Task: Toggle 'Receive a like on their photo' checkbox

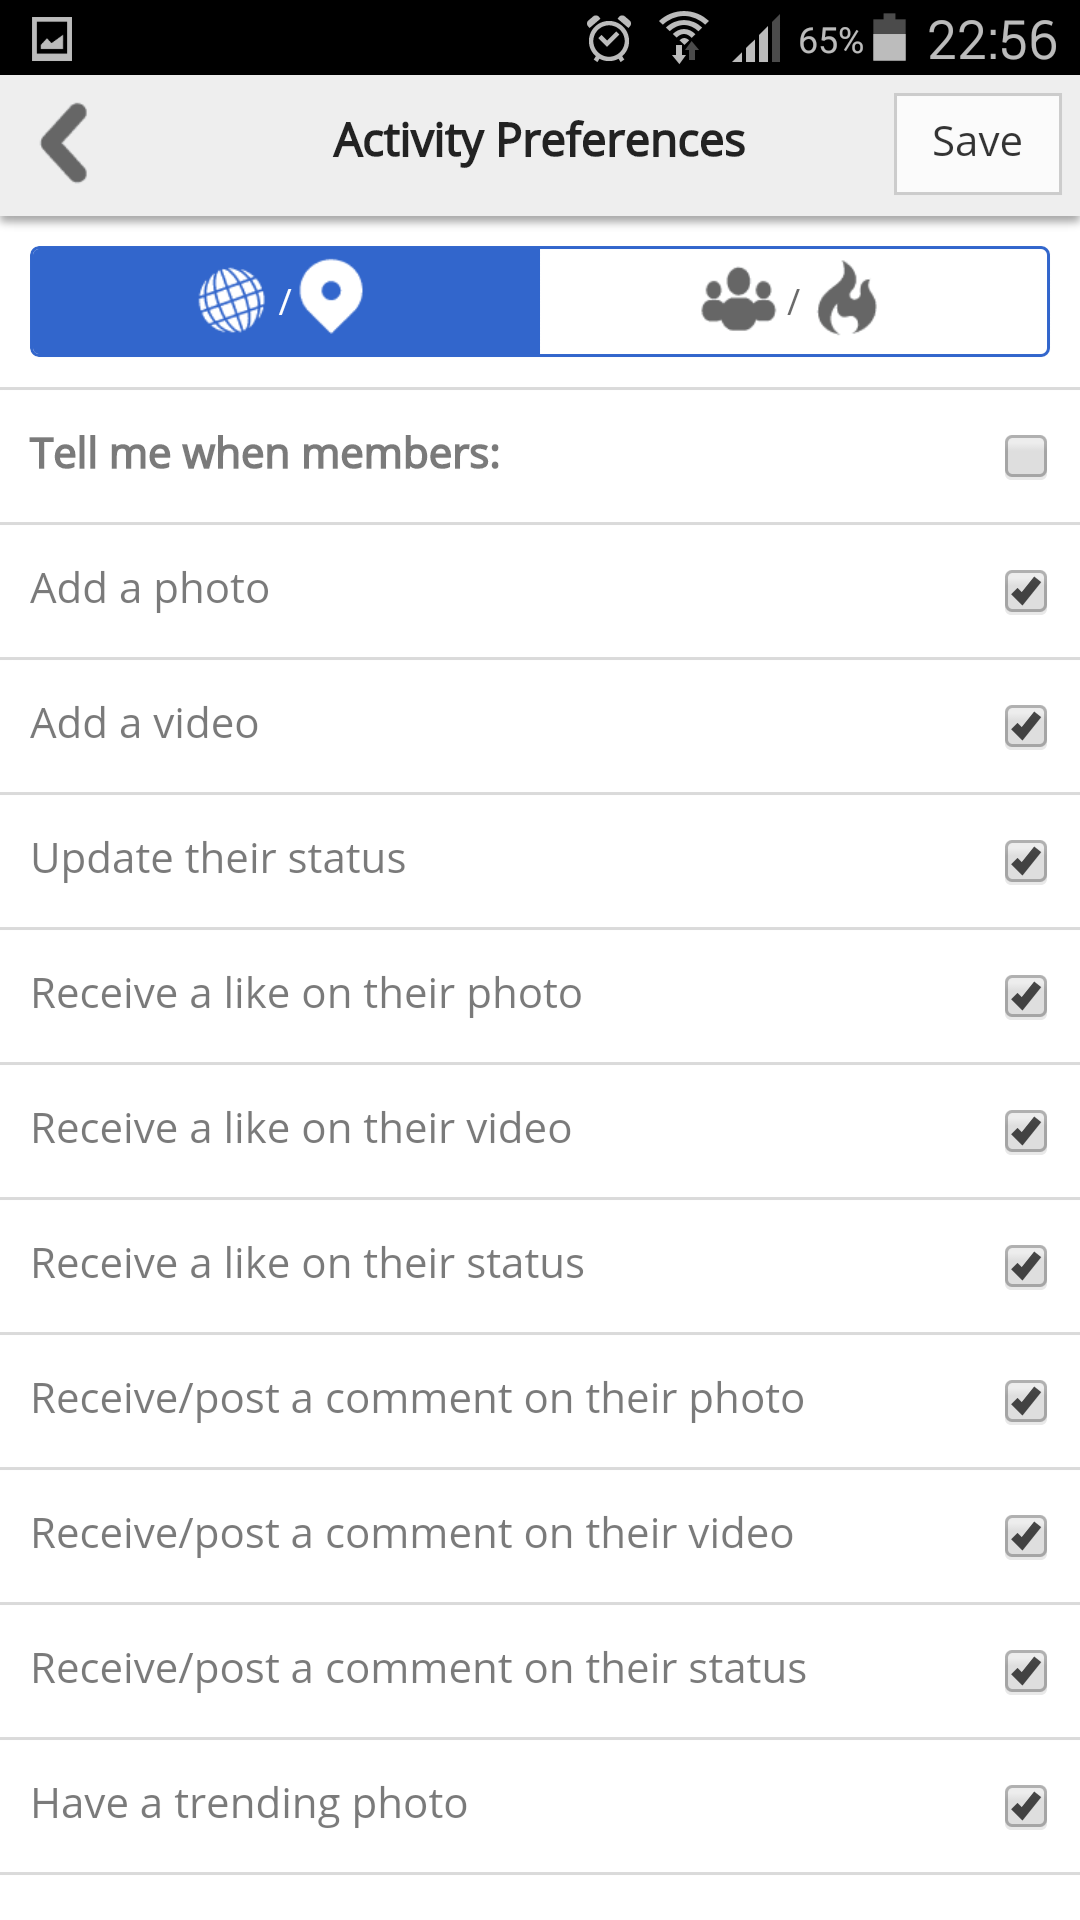Action: coord(1025,996)
